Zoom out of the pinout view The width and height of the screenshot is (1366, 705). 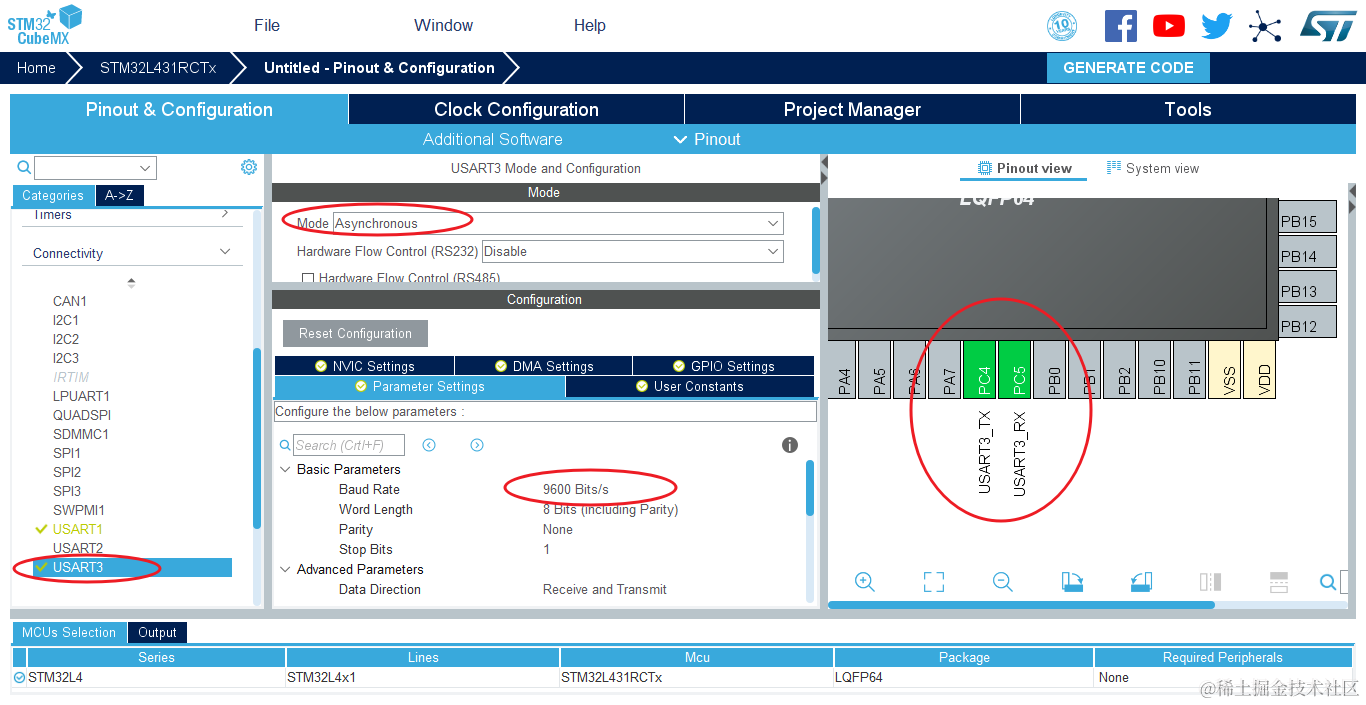click(1003, 582)
